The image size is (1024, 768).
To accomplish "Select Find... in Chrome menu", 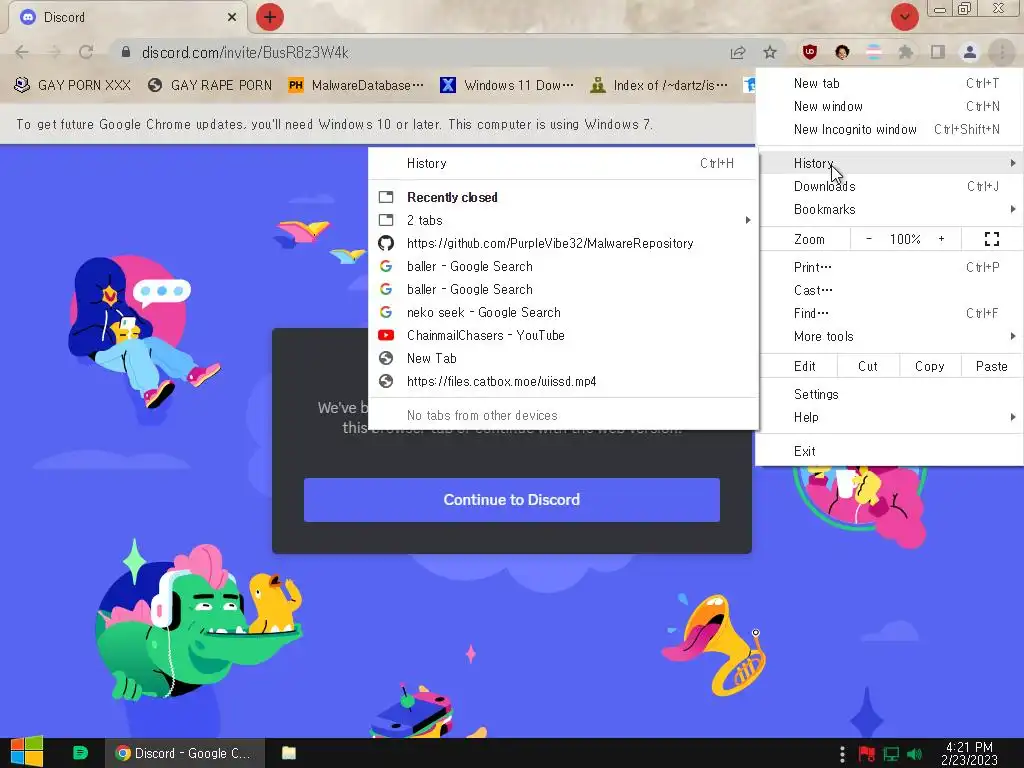I will [x=889, y=313].
